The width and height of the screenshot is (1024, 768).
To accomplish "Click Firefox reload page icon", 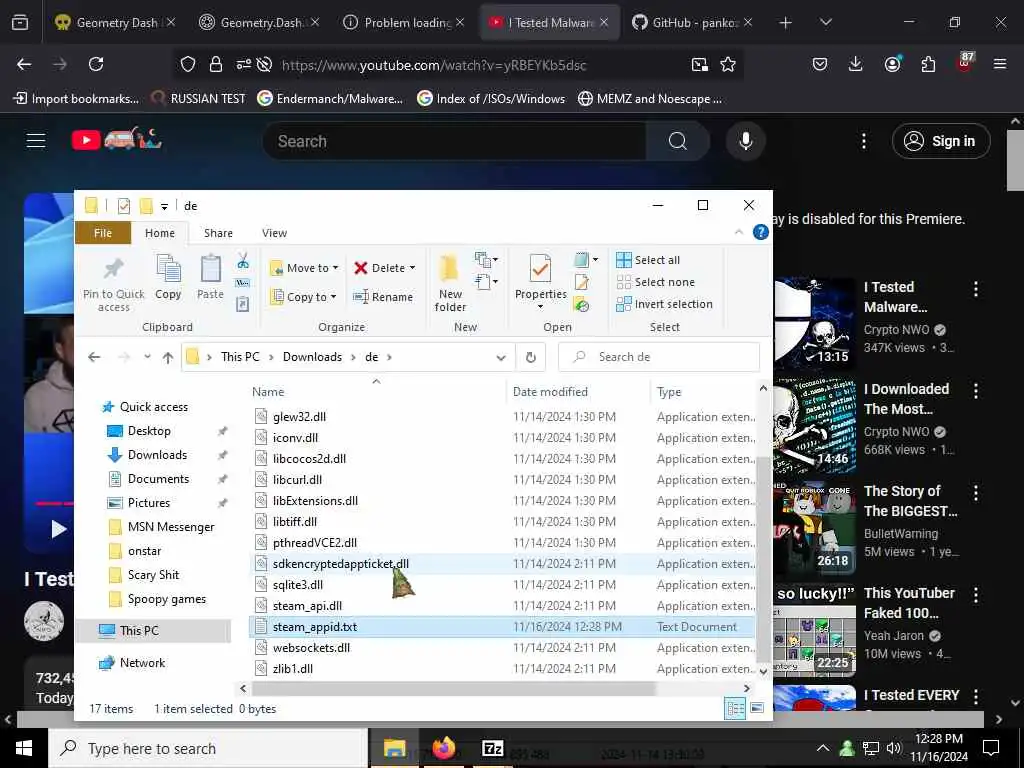I will tap(96, 64).
